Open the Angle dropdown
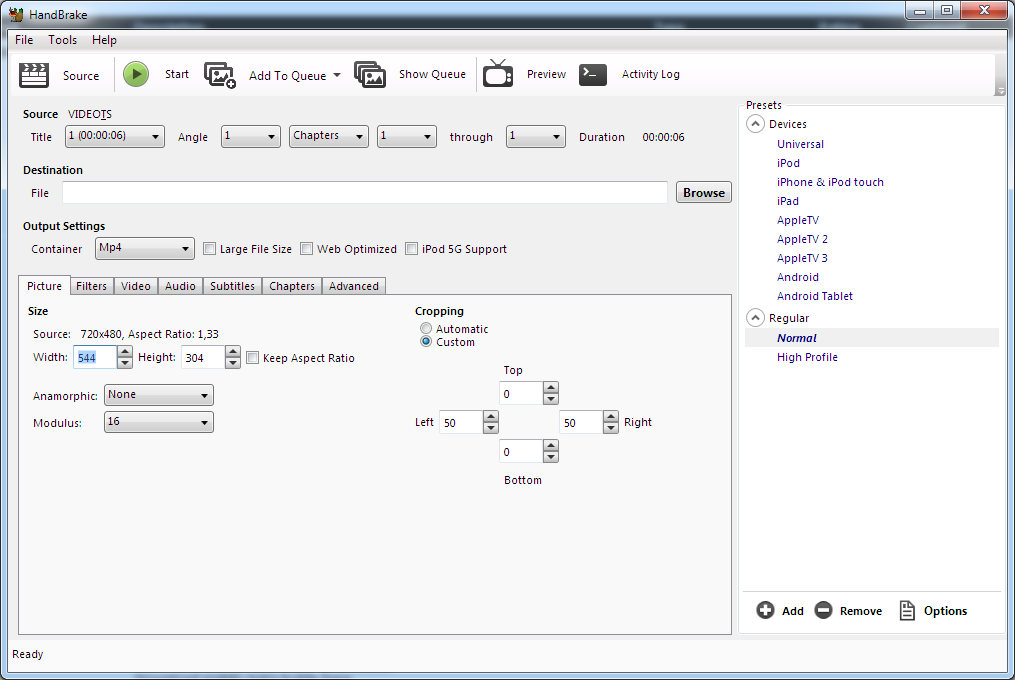 [x=251, y=137]
